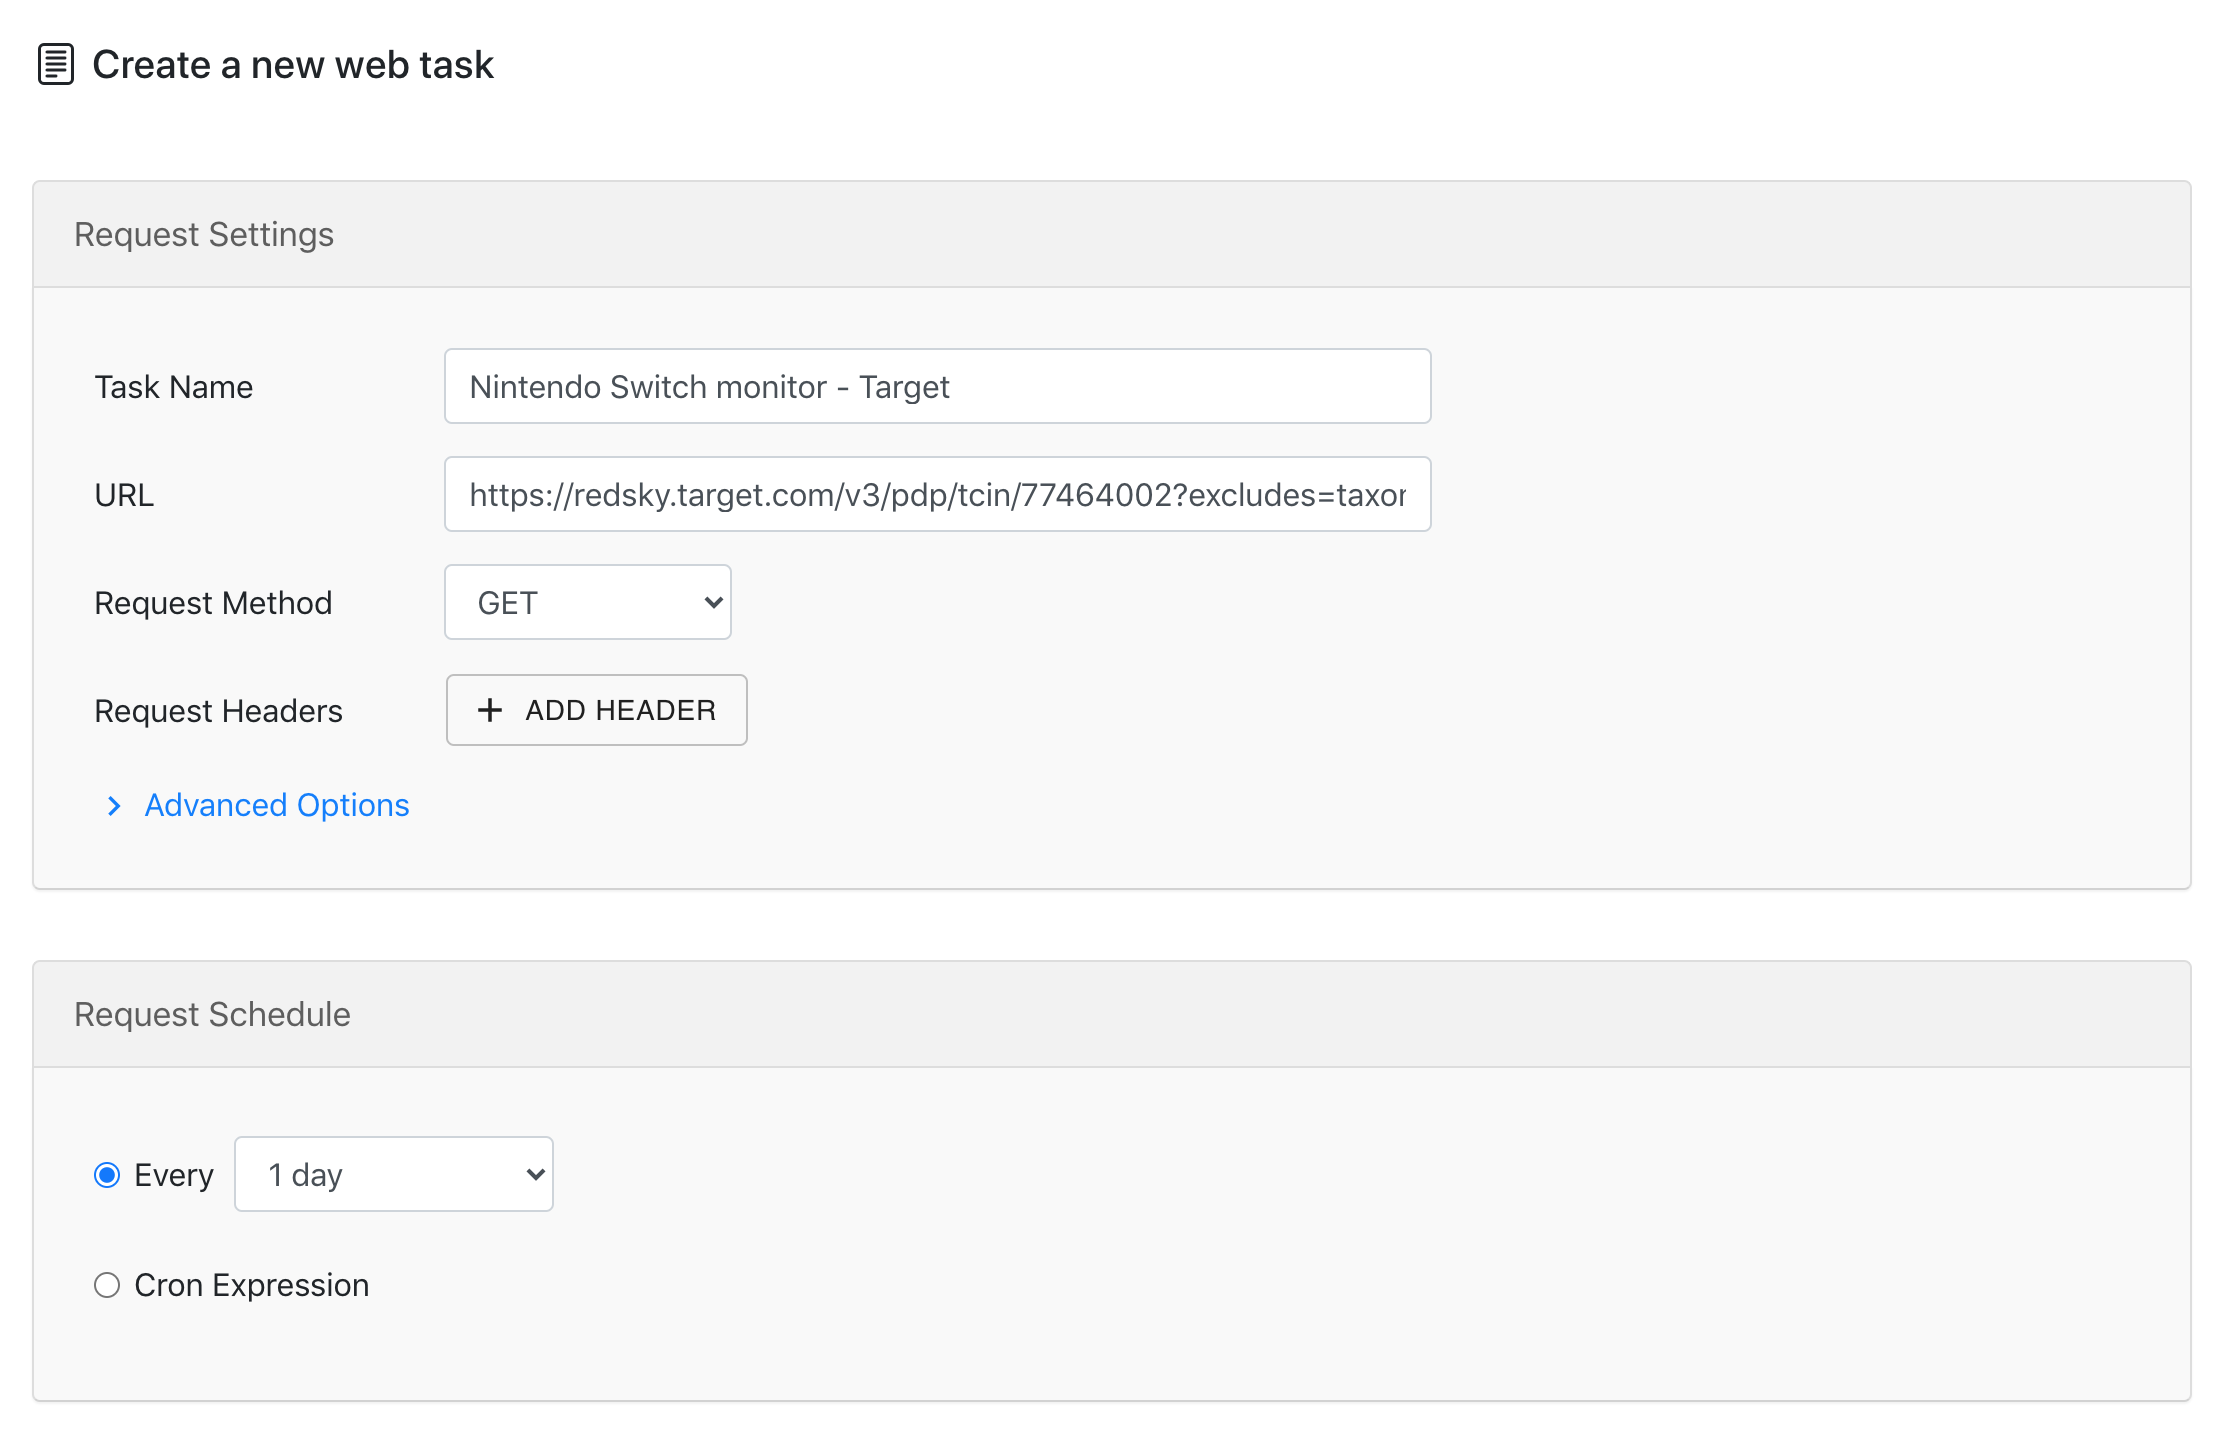Expand the Advanced Options chevron
Screen dimensions: 2222x1438
click(114, 806)
